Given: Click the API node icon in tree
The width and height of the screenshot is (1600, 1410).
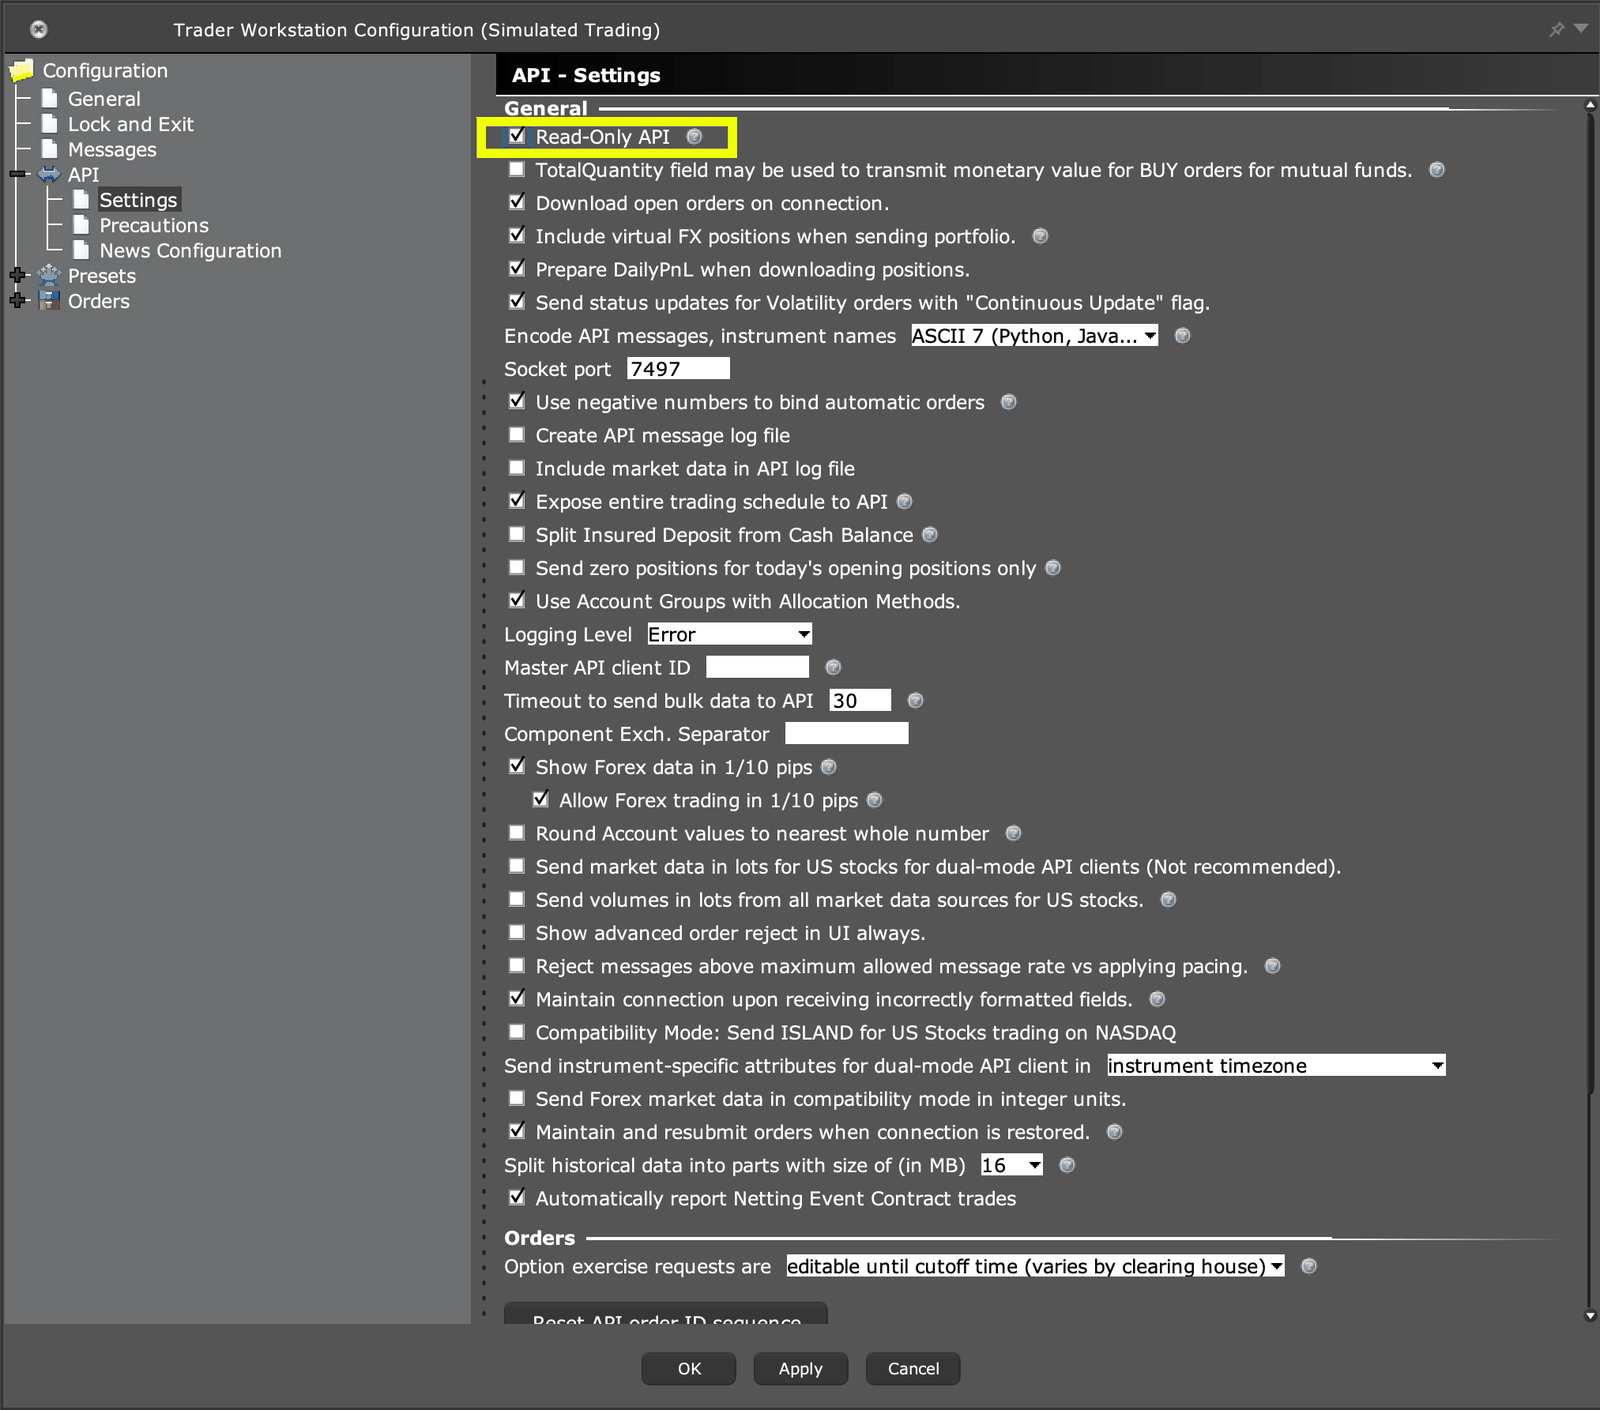Looking at the screenshot, I should [x=49, y=174].
